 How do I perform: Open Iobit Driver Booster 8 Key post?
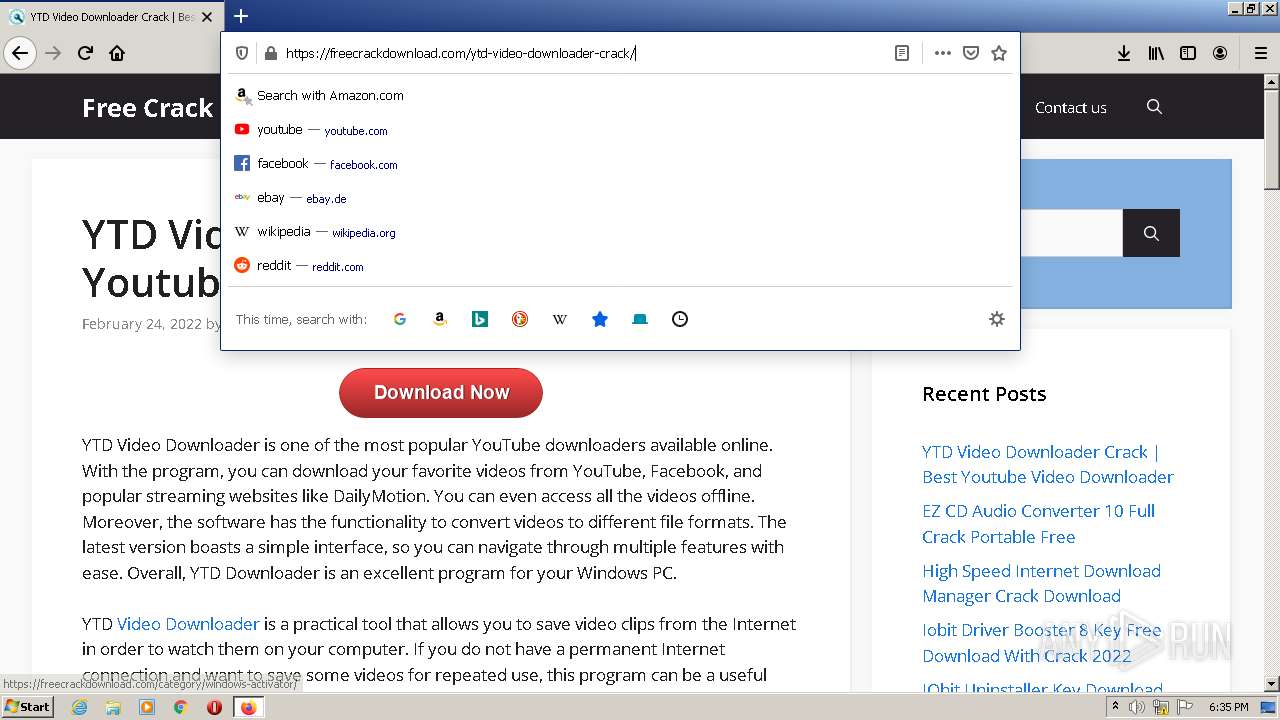click(x=1041, y=643)
